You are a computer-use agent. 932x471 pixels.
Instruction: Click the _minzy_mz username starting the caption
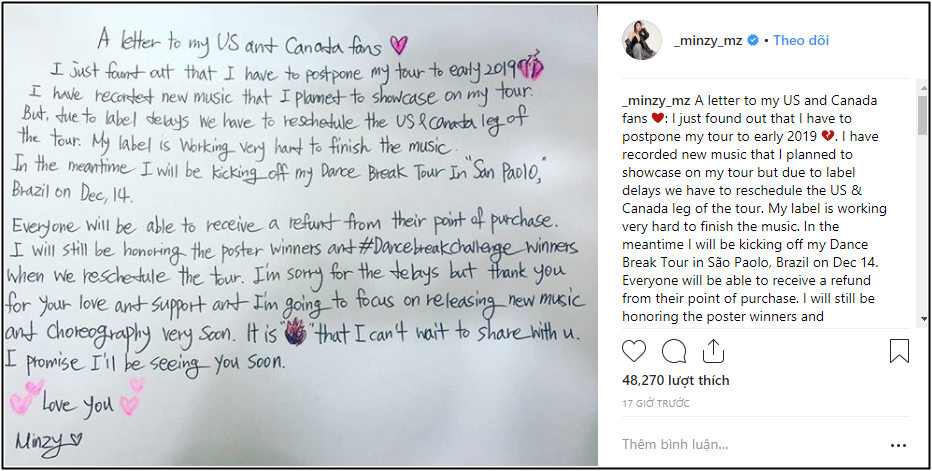[x=655, y=101]
